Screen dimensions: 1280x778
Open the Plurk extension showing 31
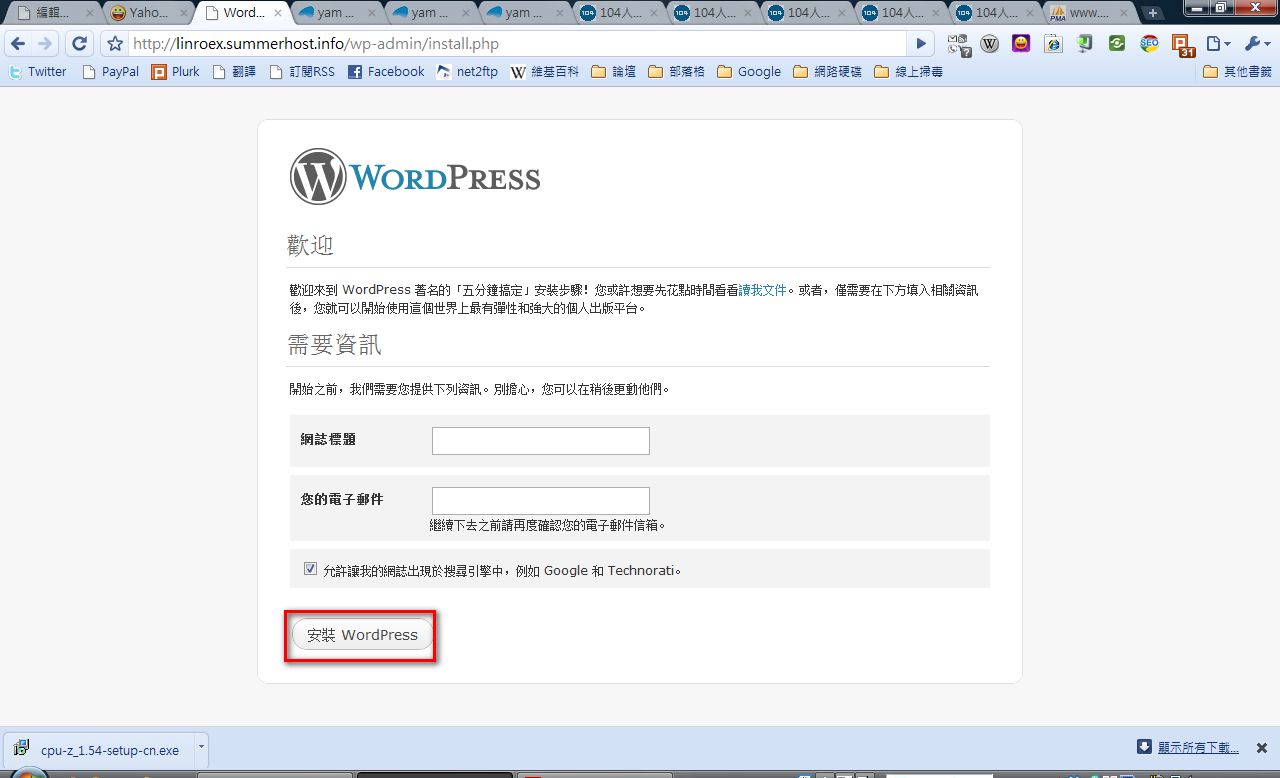[x=1183, y=46]
